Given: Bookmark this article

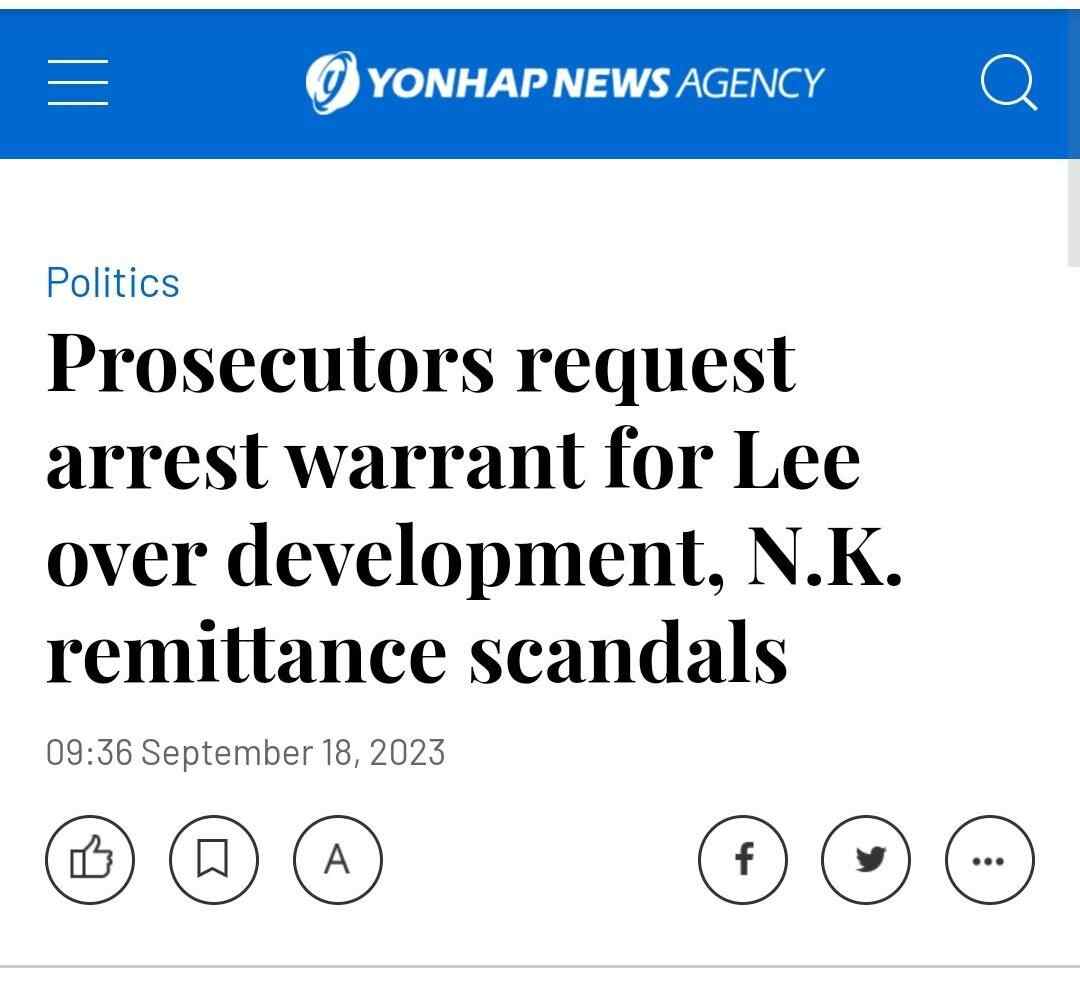Looking at the screenshot, I should point(213,859).
